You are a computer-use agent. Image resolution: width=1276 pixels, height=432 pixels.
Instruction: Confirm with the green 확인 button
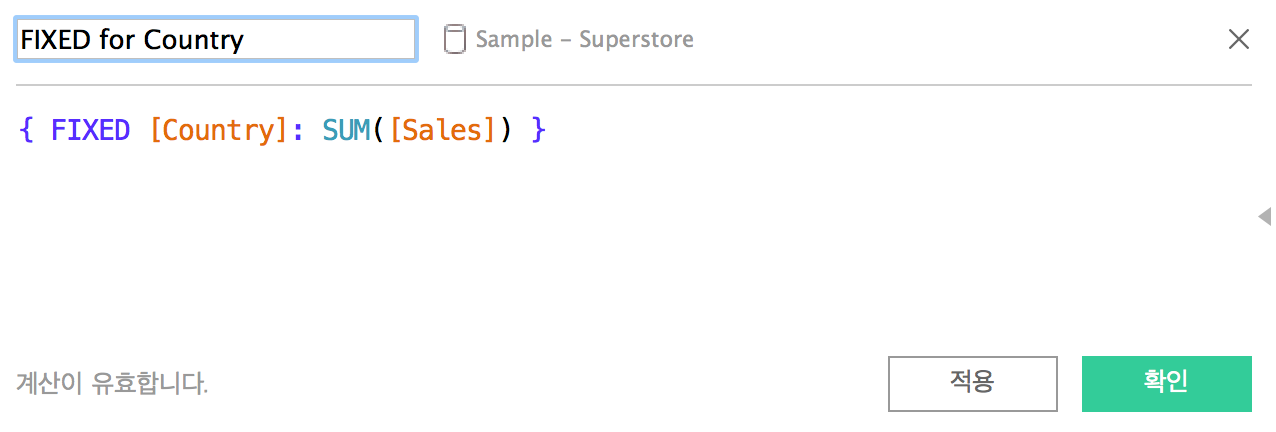(1166, 383)
